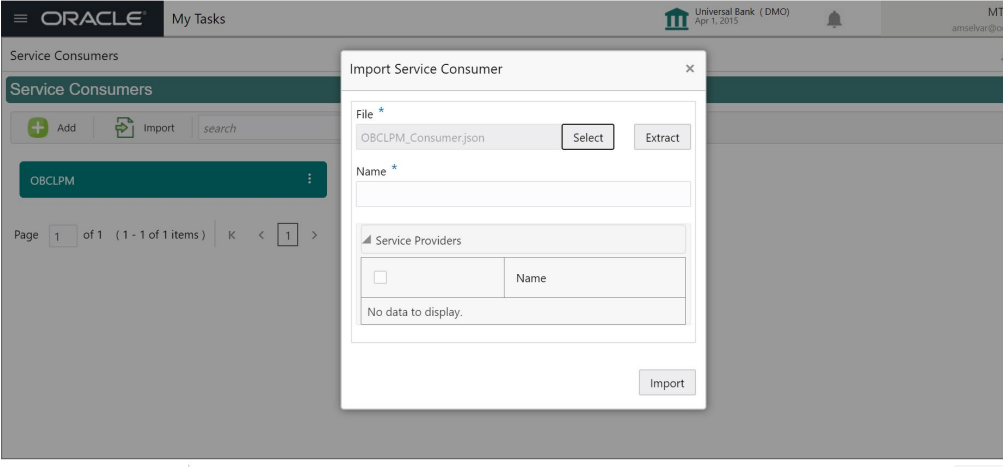Click the OBCLPM_Consumer.json file field
Viewport: 1003px width, 467px height.
tap(459, 137)
